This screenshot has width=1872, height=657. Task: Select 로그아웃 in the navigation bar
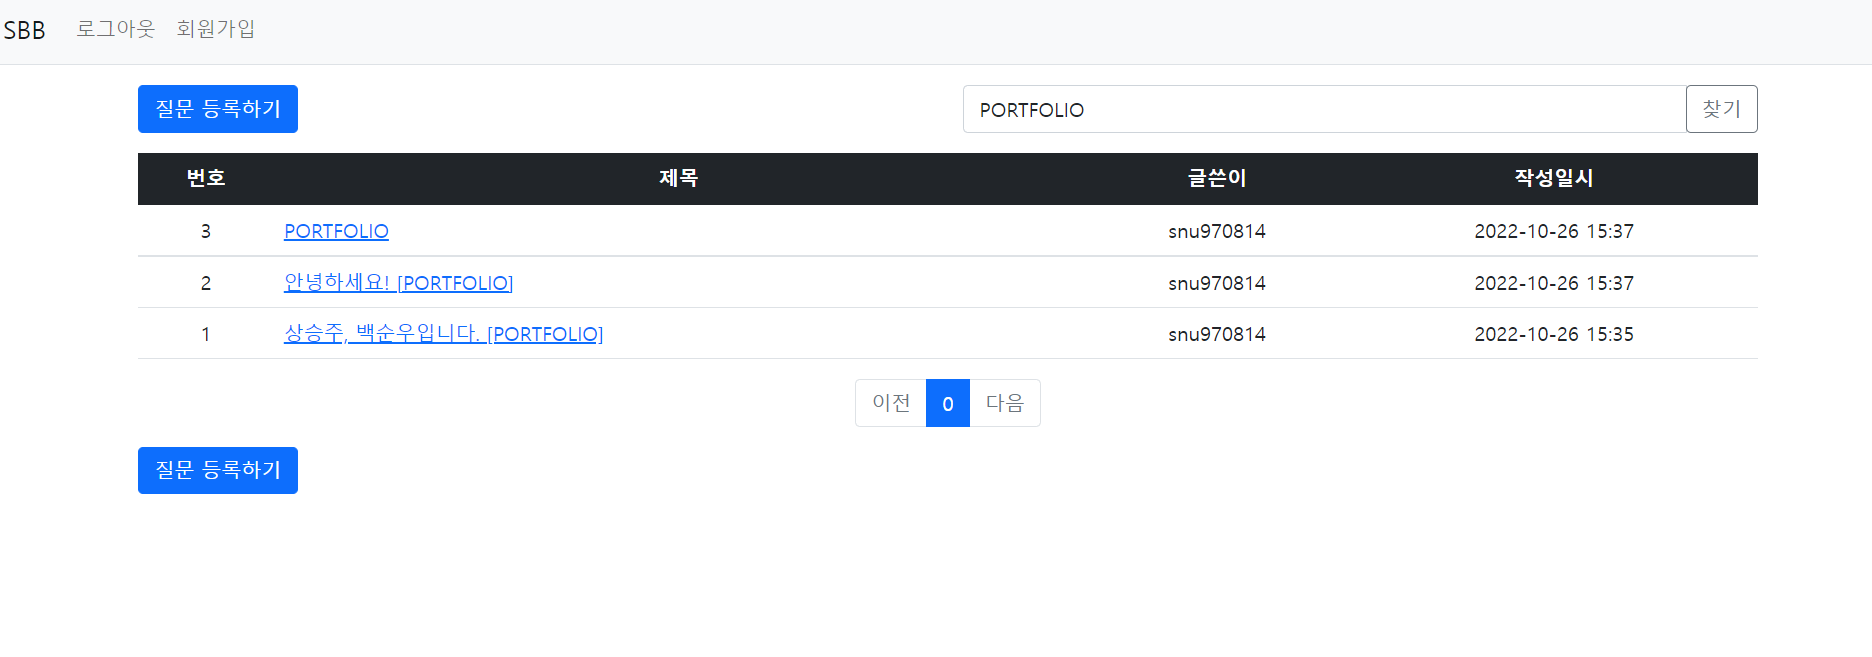(115, 30)
